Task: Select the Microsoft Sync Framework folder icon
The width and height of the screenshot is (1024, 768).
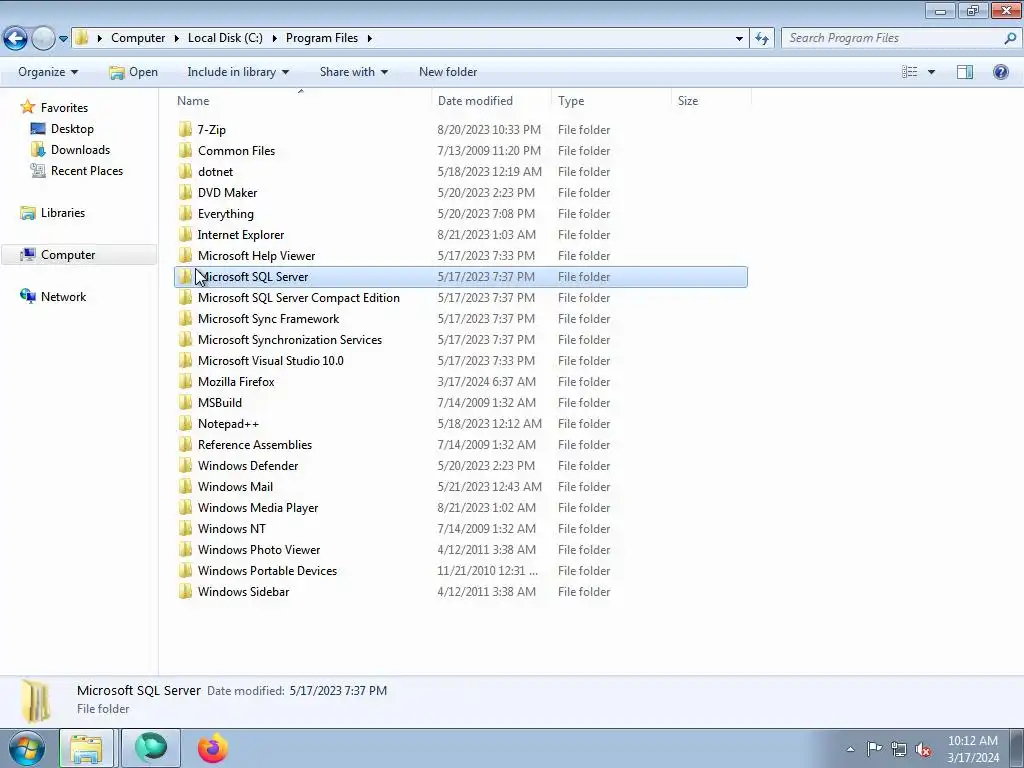Action: point(185,318)
